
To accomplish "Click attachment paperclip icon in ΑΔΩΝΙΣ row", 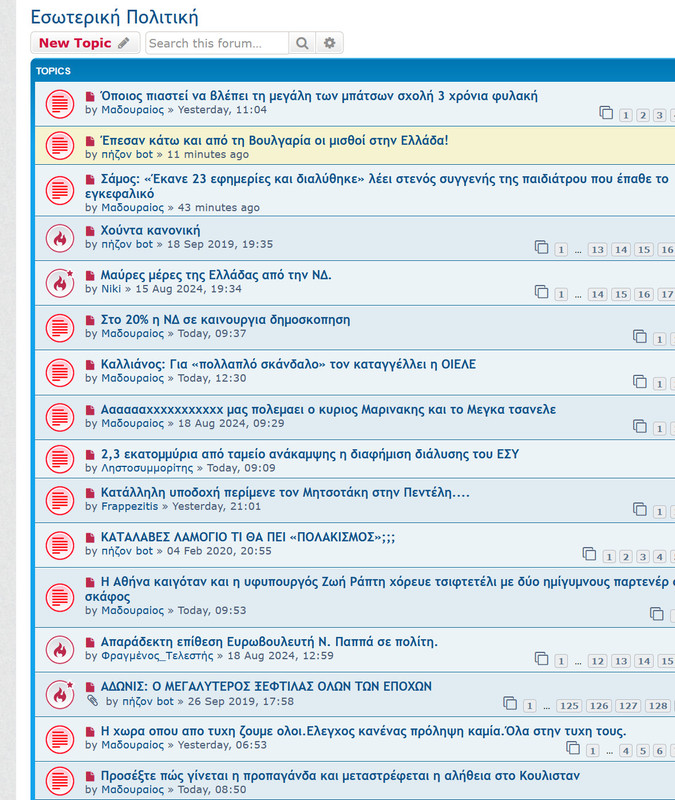I will click(92, 701).
